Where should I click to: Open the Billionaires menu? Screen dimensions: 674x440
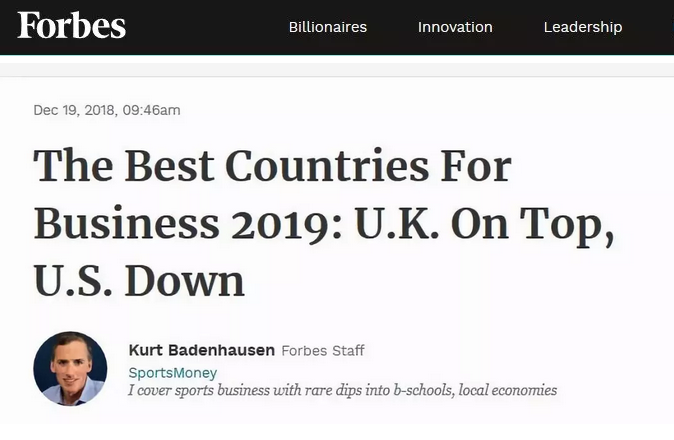point(327,27)
